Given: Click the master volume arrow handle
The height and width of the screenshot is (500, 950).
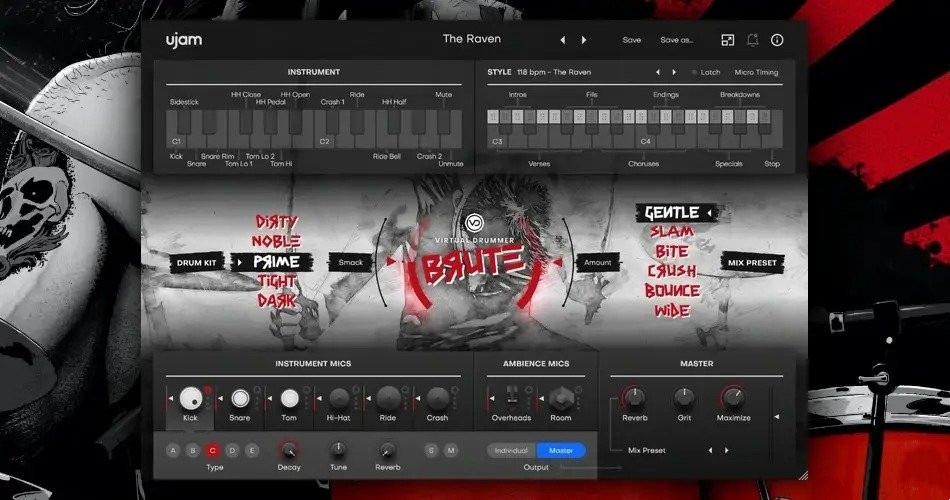Looking at the screenshot, I should [777, 417].
